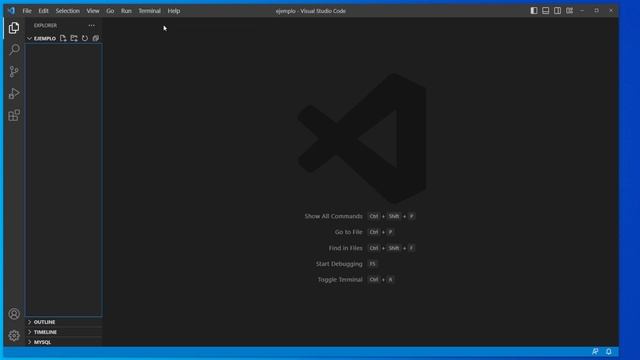Open the Edit menu

[x=43, y=11]
